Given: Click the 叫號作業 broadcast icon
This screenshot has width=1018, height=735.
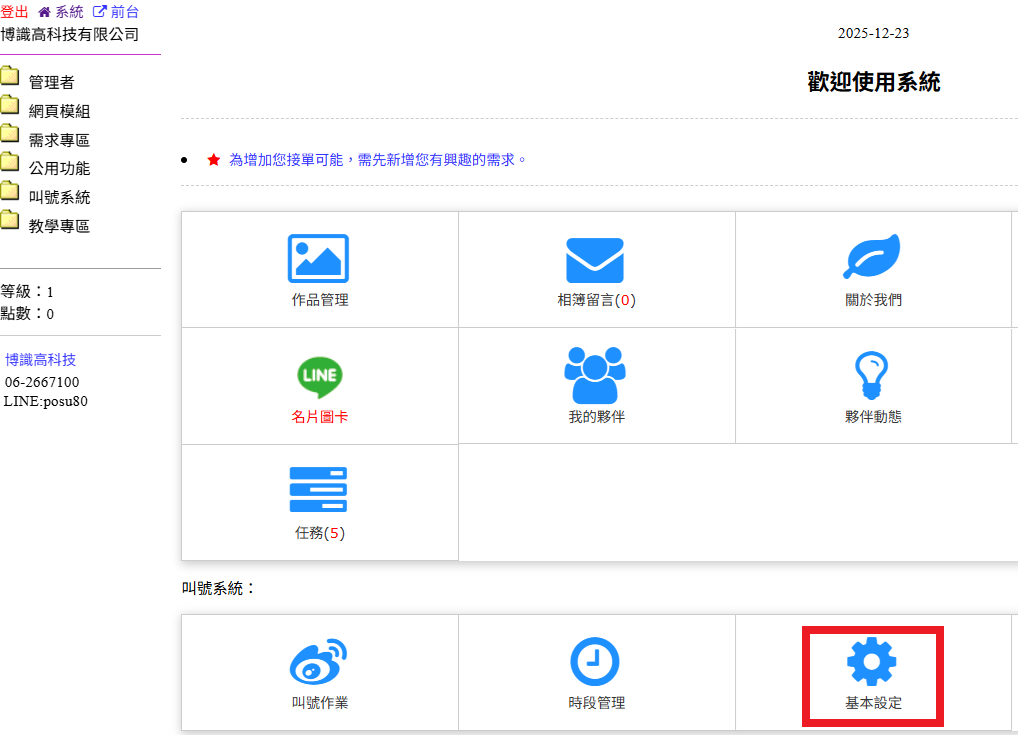Looking at the screenshot, I should point(319,662).
